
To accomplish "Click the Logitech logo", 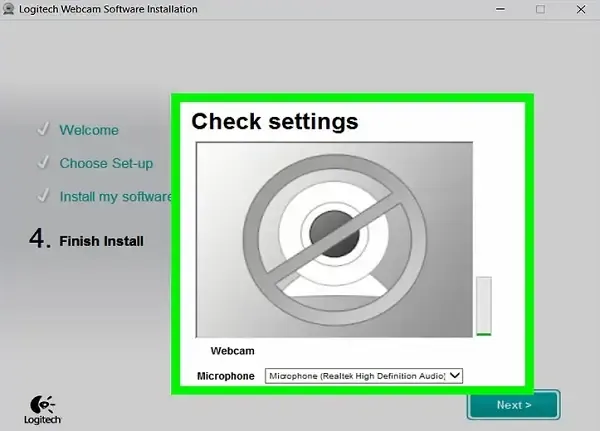I will coord(42,410).
